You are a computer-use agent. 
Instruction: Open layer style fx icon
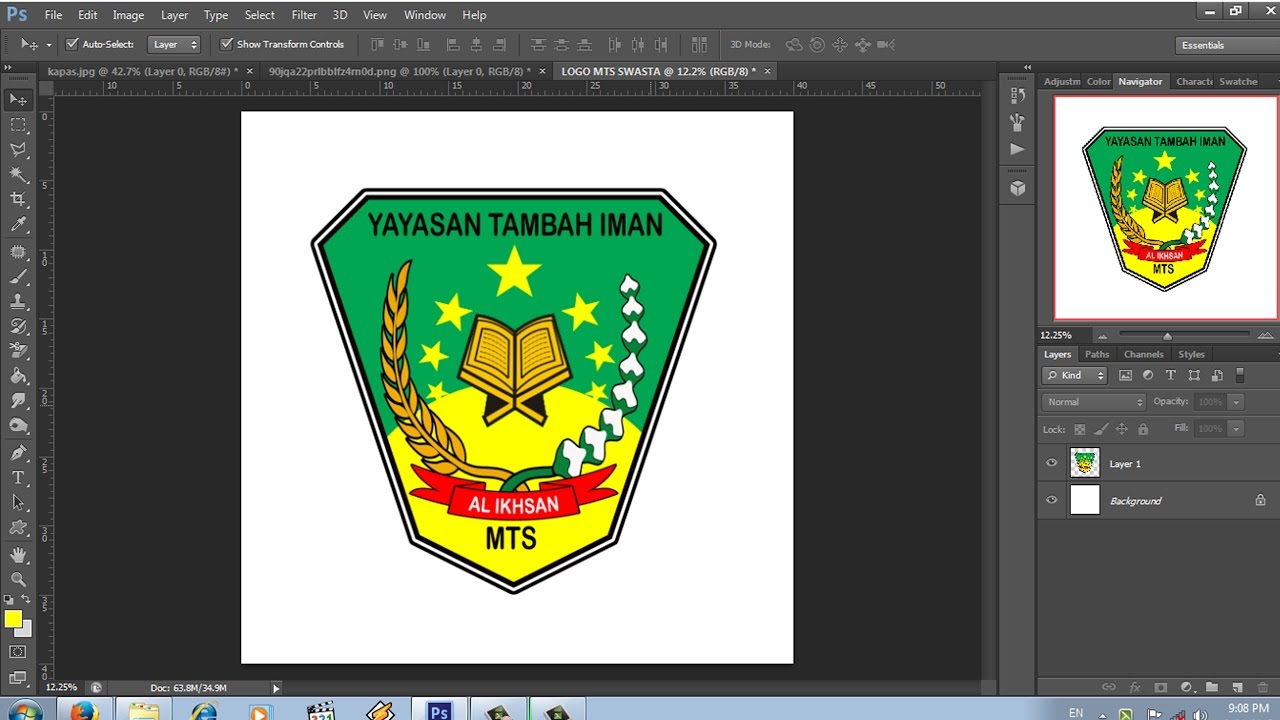point(1134,687)
